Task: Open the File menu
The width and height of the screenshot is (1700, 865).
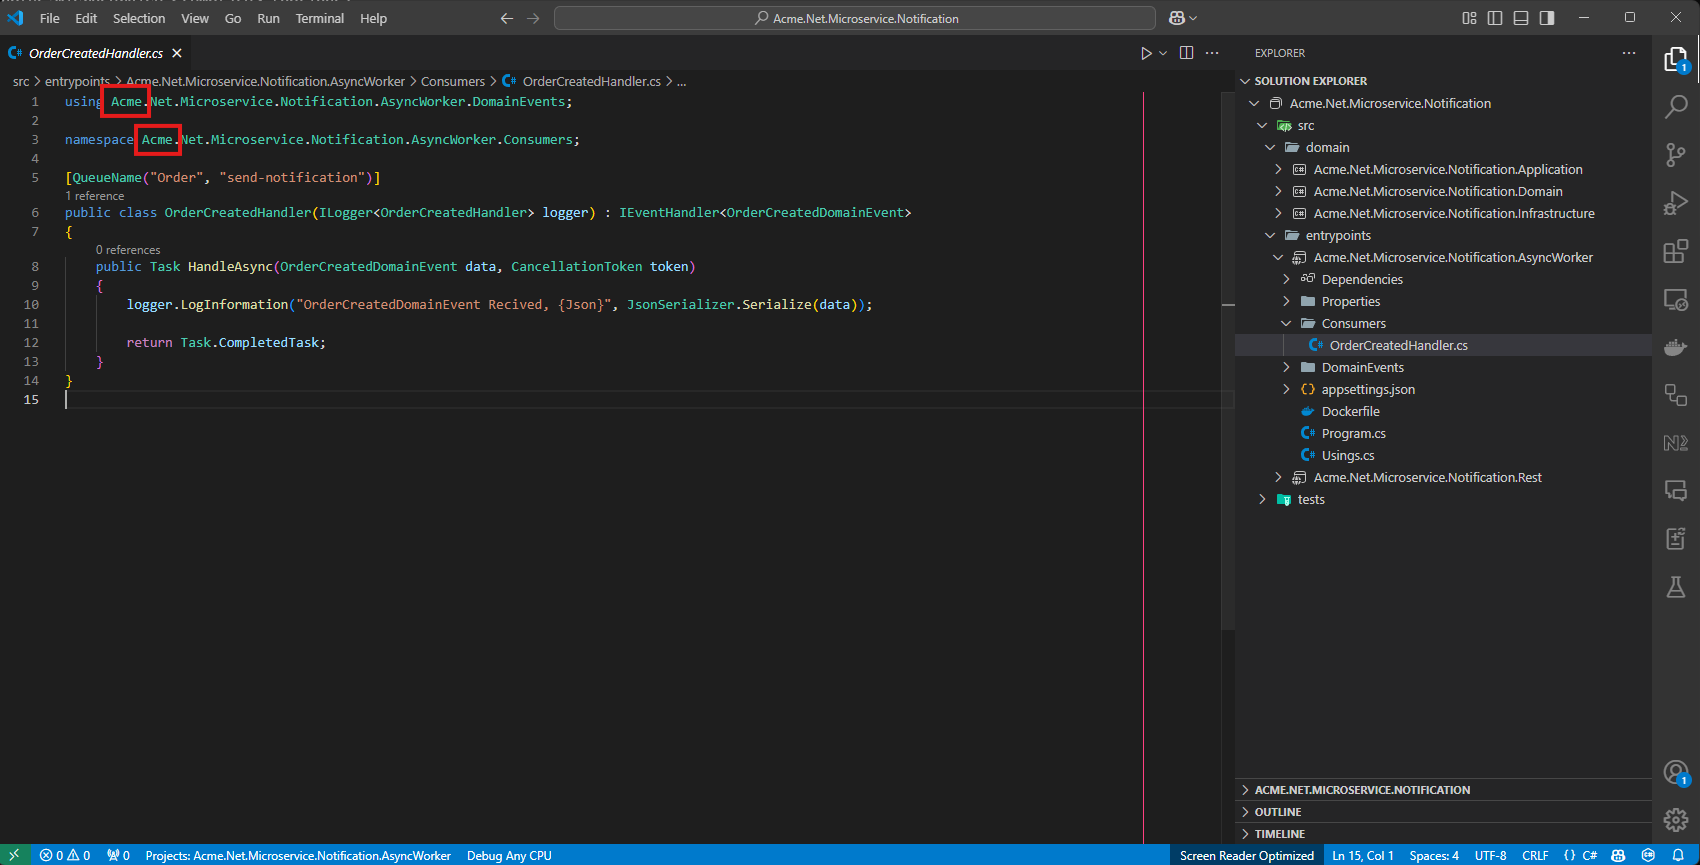Action: tap(49, 18)
